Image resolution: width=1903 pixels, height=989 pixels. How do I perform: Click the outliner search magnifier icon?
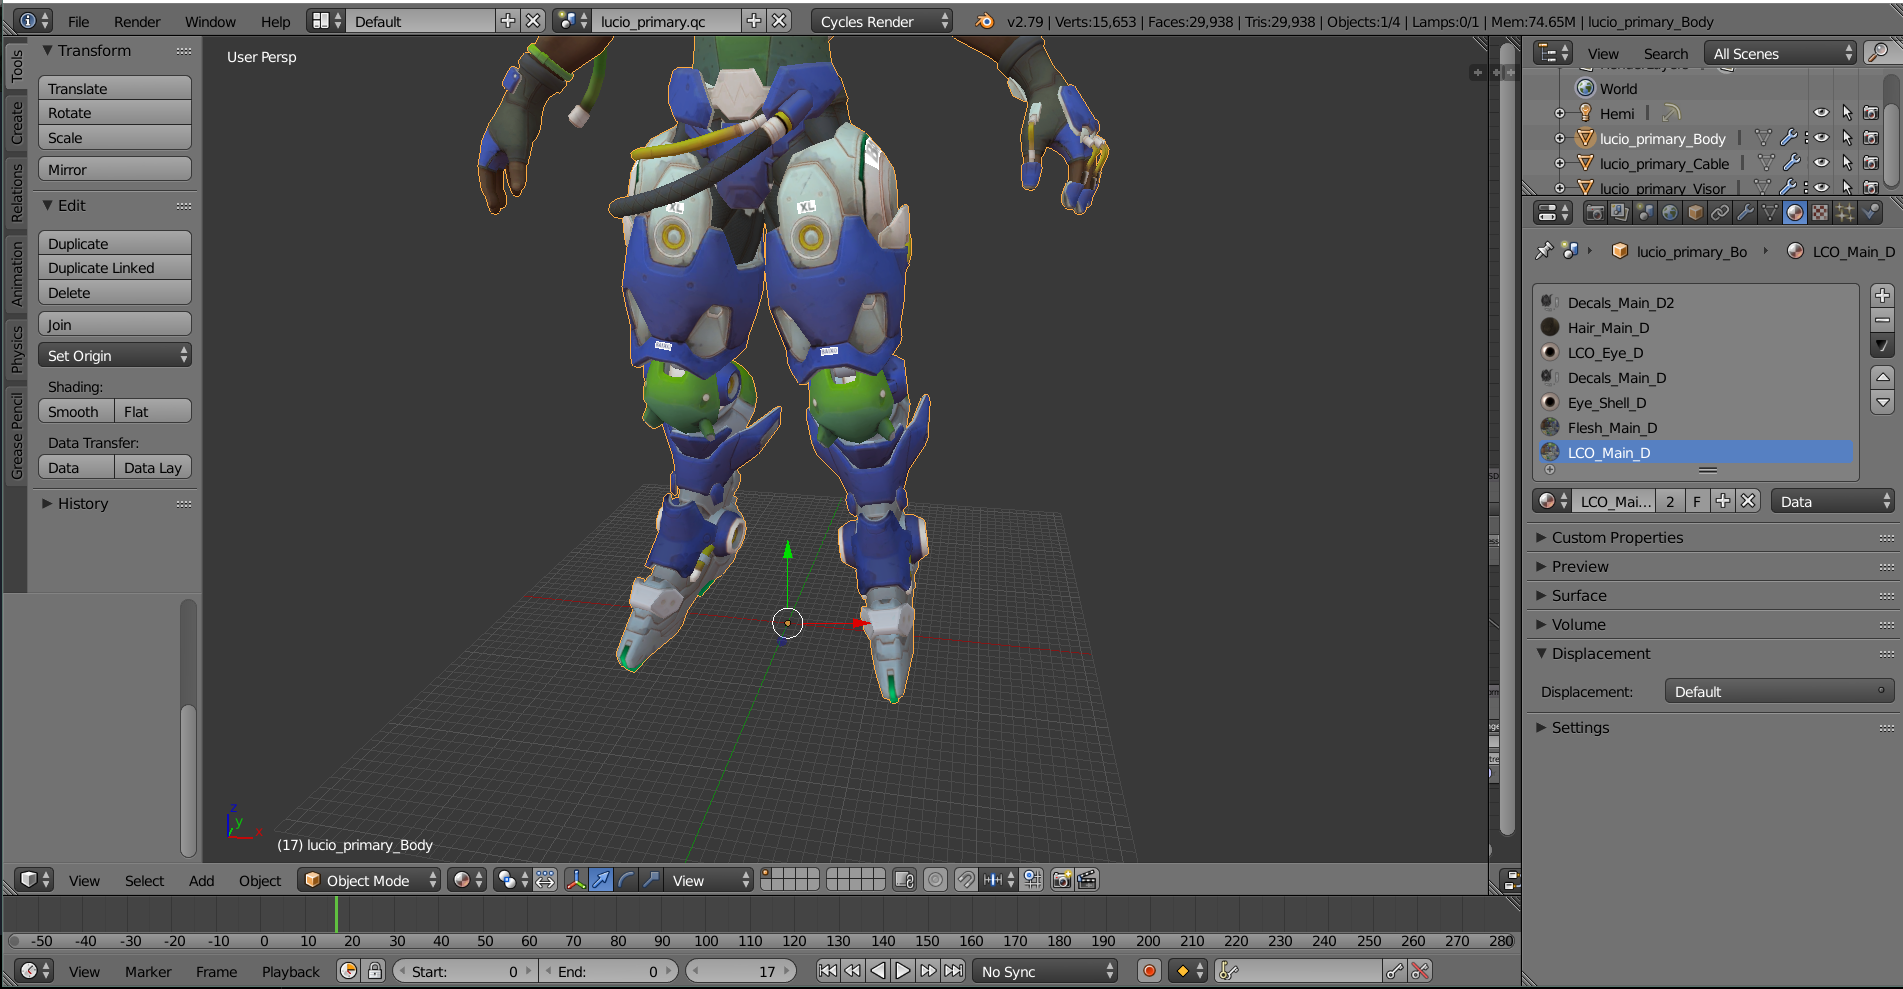pos(1879,53)
